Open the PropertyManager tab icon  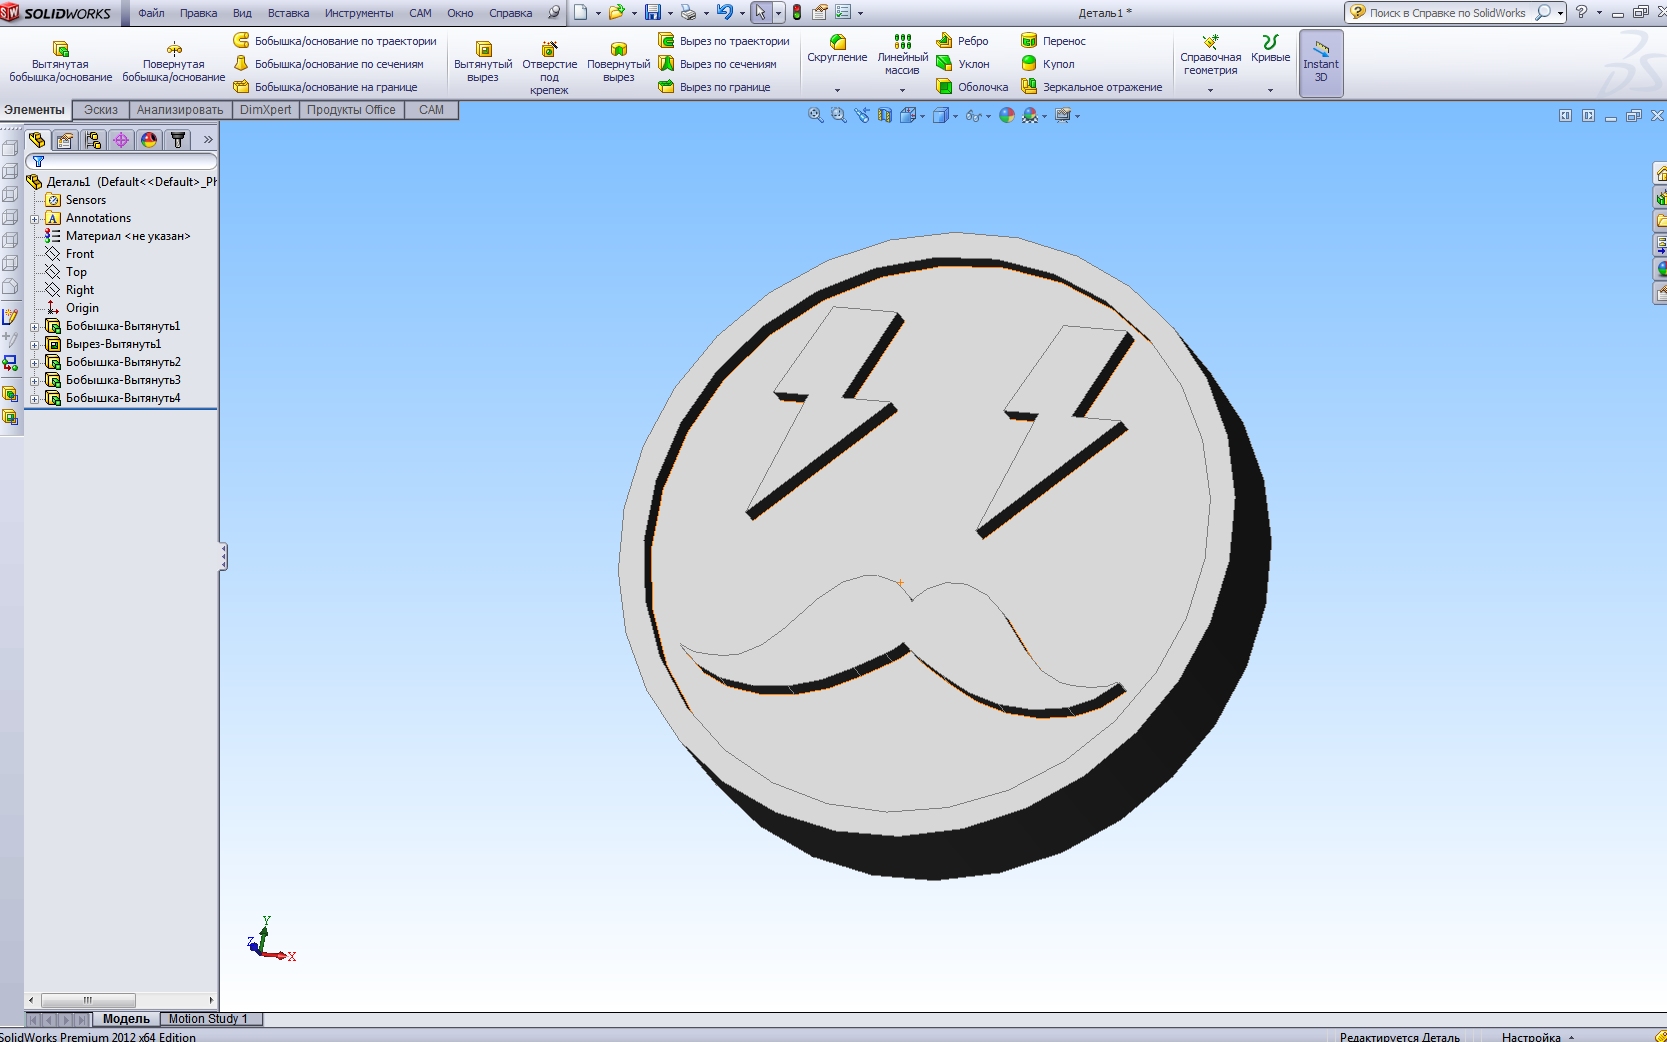(x=65, y=140)
